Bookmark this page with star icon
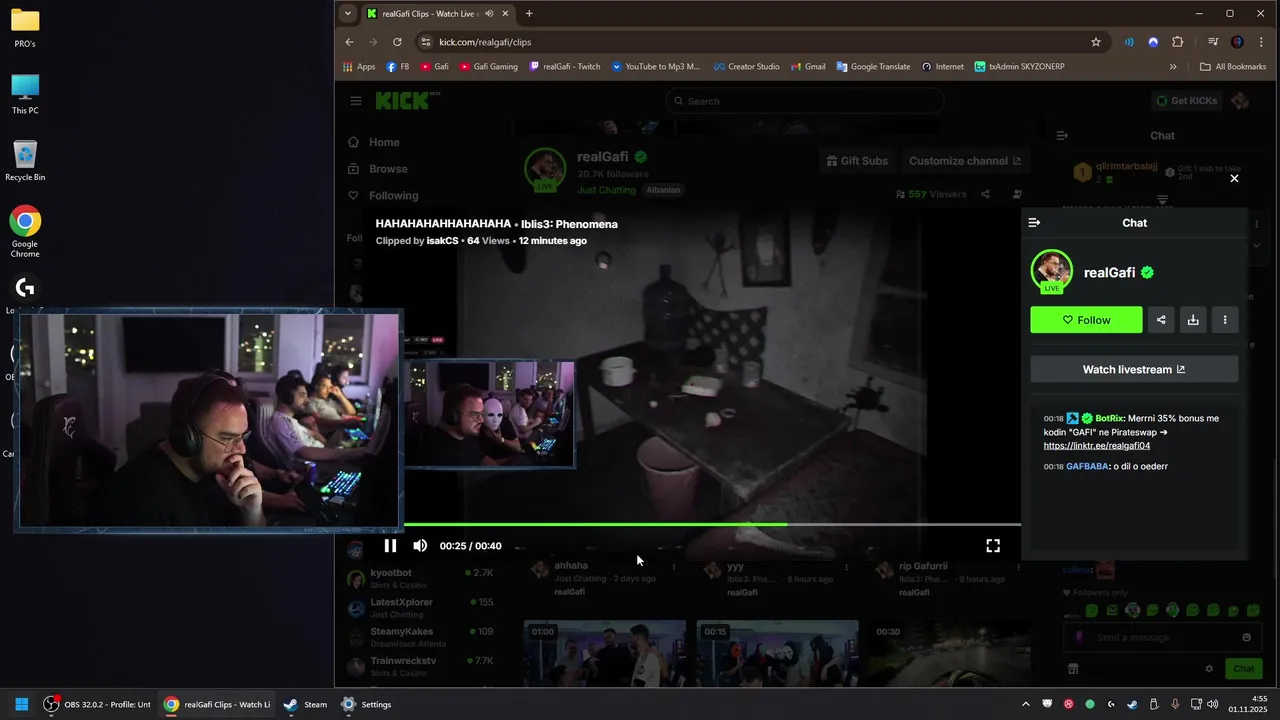The height and width of the screenshot is (720, 1280). pos(1096,42)
